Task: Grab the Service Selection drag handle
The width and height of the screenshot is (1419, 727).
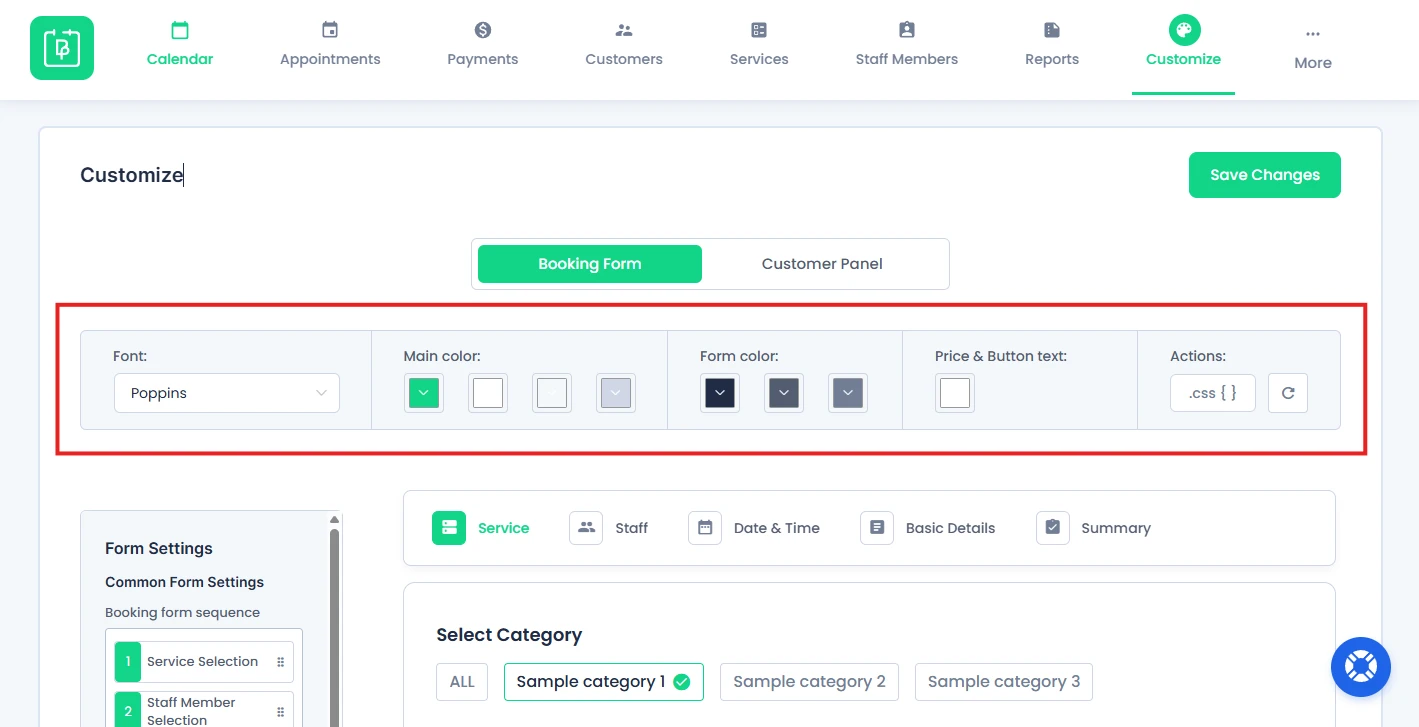Action: click(281, 662)
